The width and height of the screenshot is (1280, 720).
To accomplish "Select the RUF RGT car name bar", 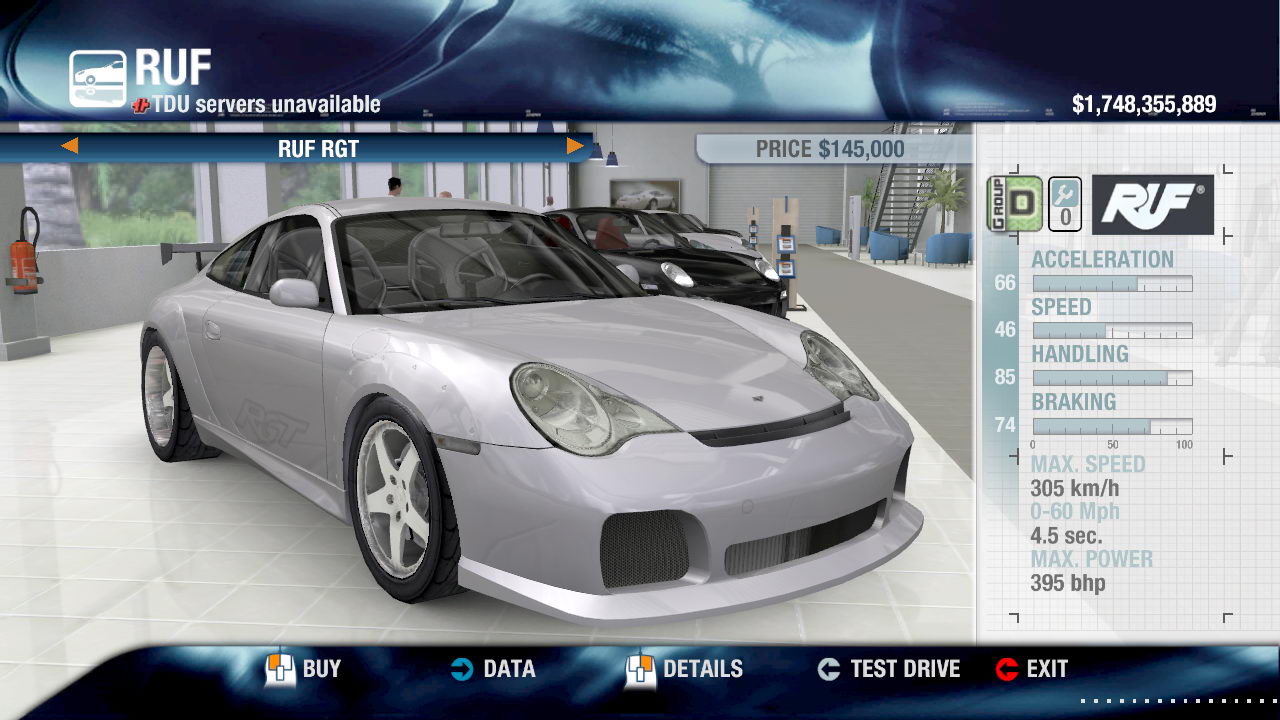I will point(318,149).
